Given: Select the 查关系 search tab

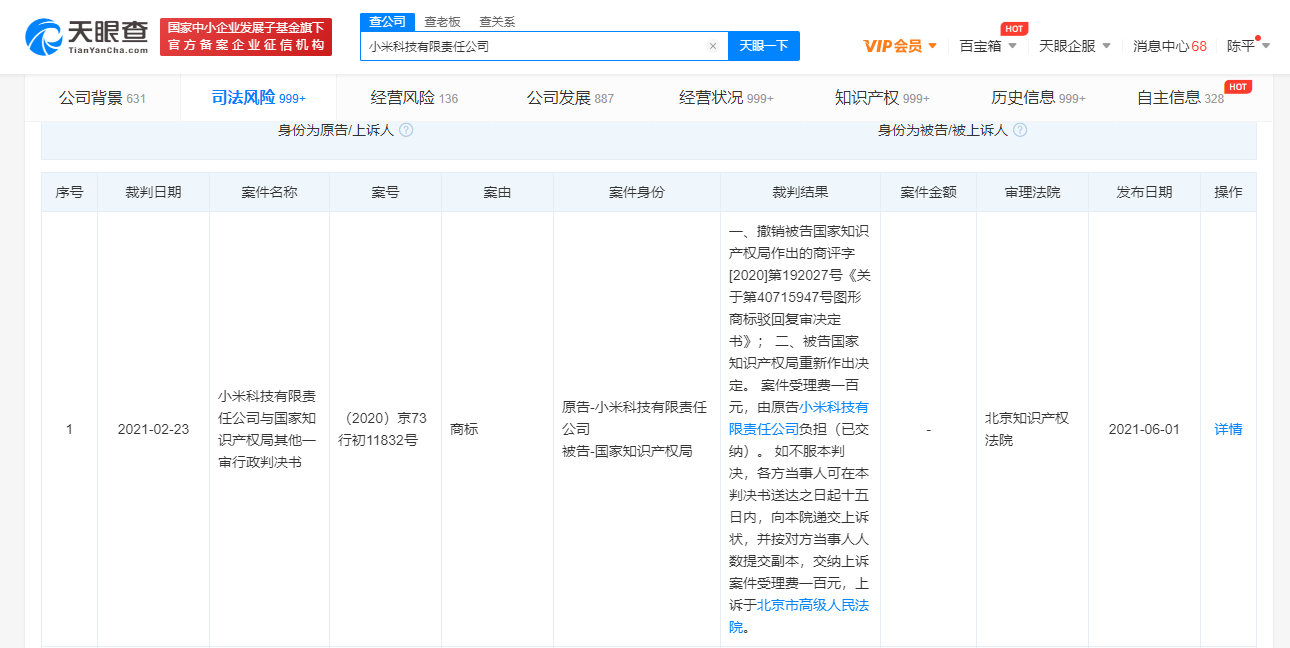Looking at the screenshot, I should (x=497, y=22).
